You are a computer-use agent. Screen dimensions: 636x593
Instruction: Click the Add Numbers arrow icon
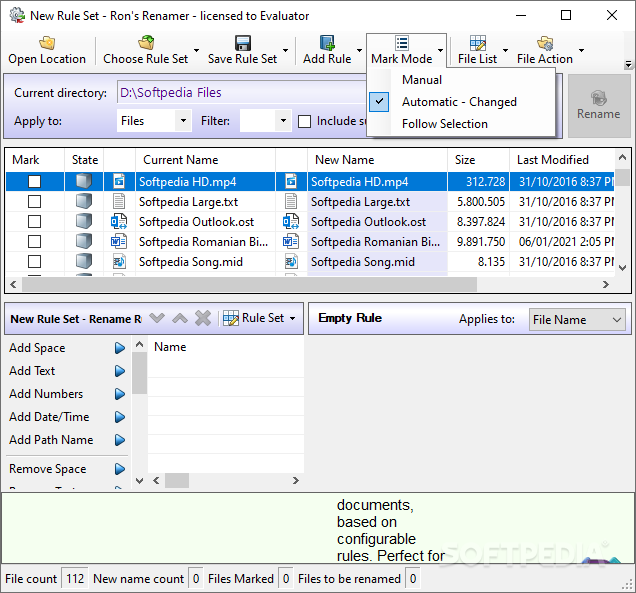(x=120, y=394)
